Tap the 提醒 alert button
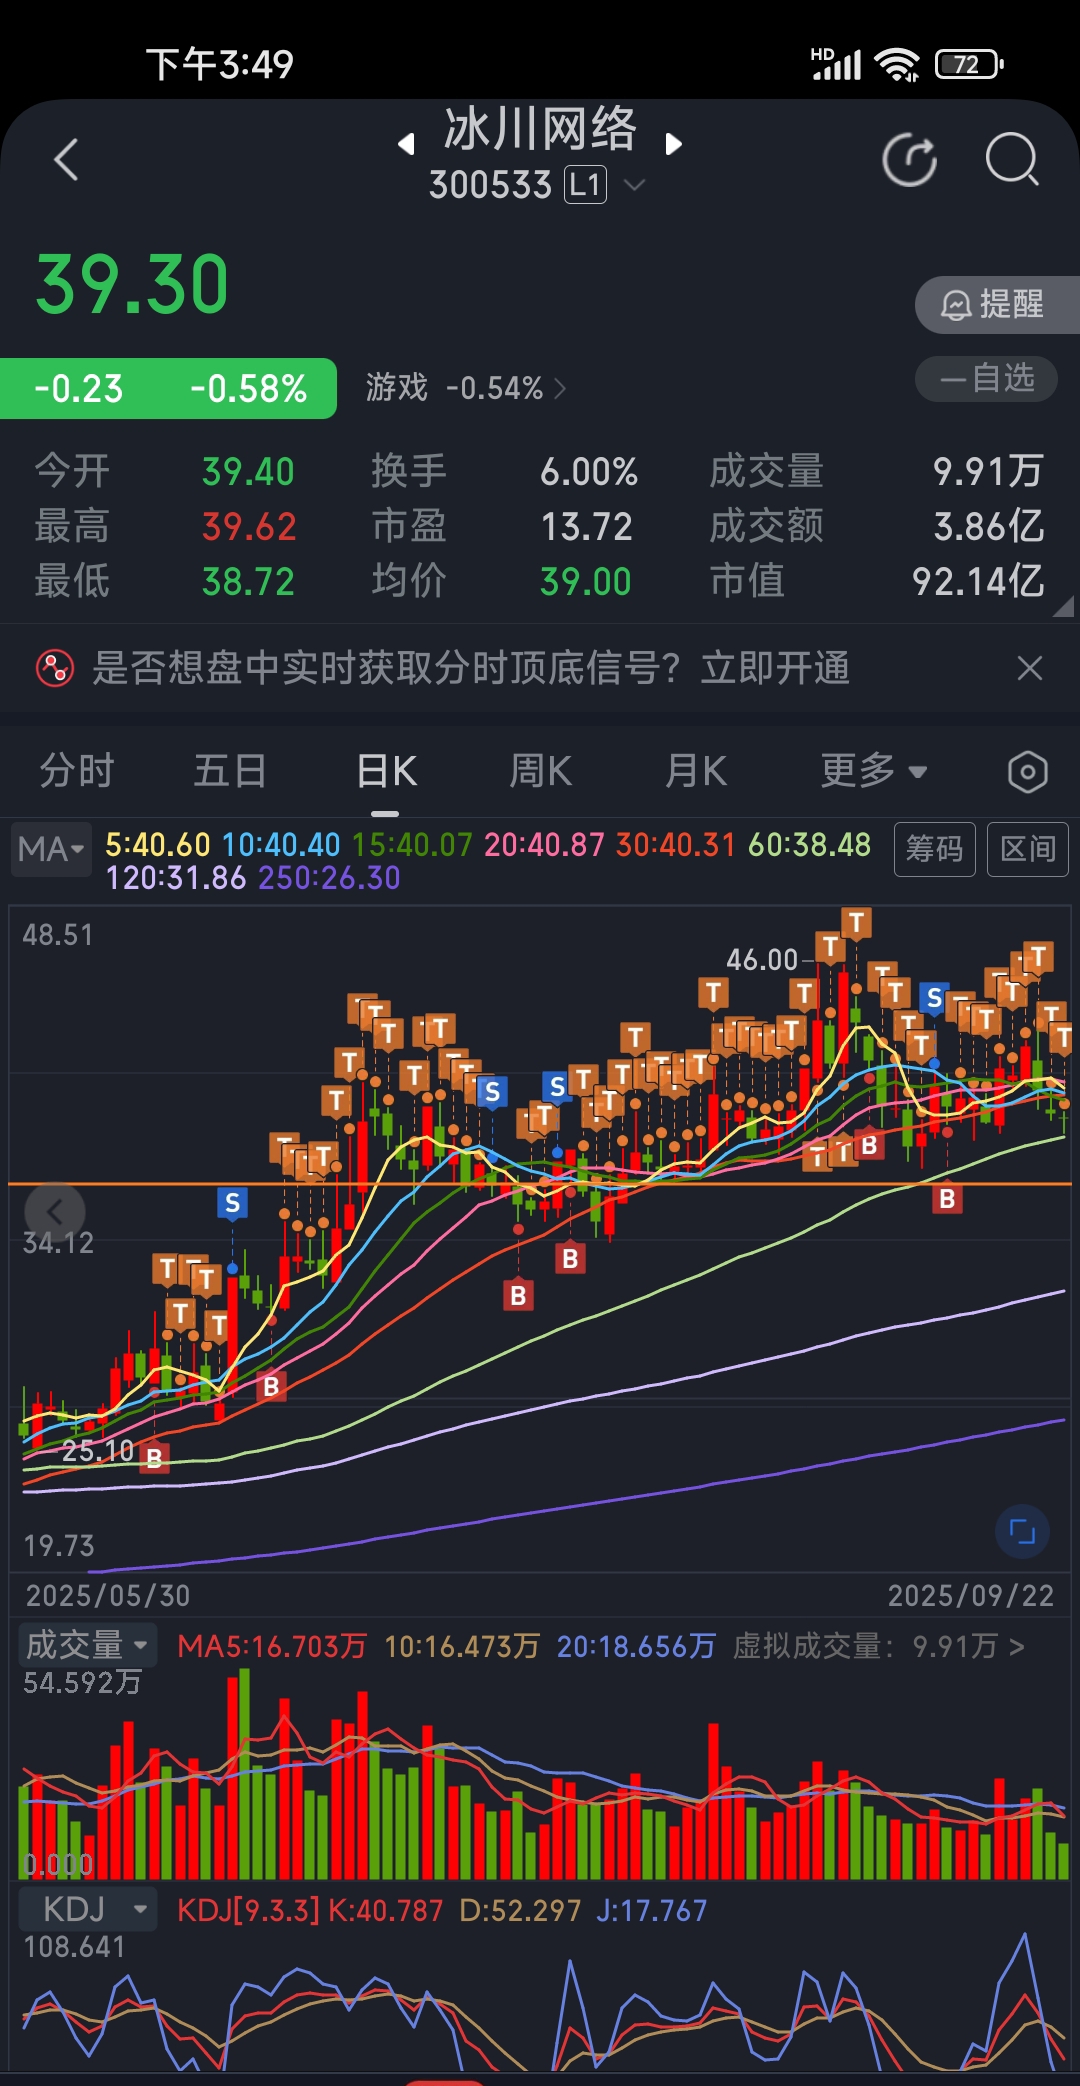1080x2086 pixels. click(997, 304)
